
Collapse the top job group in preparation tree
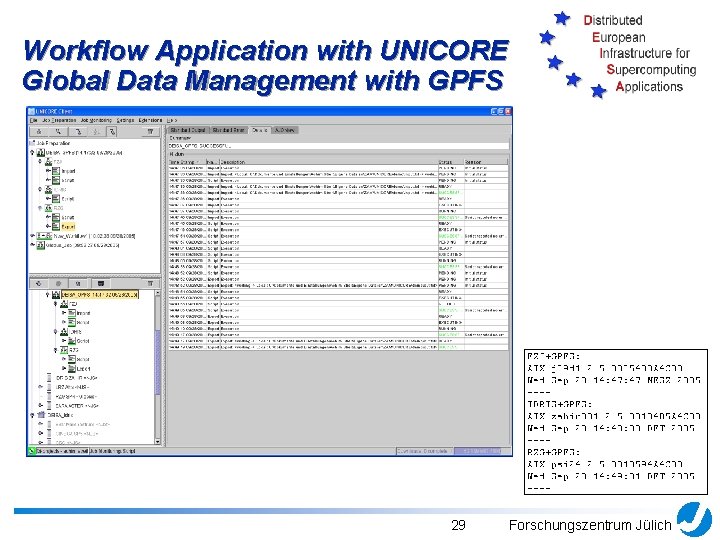(x=32, y=152)
